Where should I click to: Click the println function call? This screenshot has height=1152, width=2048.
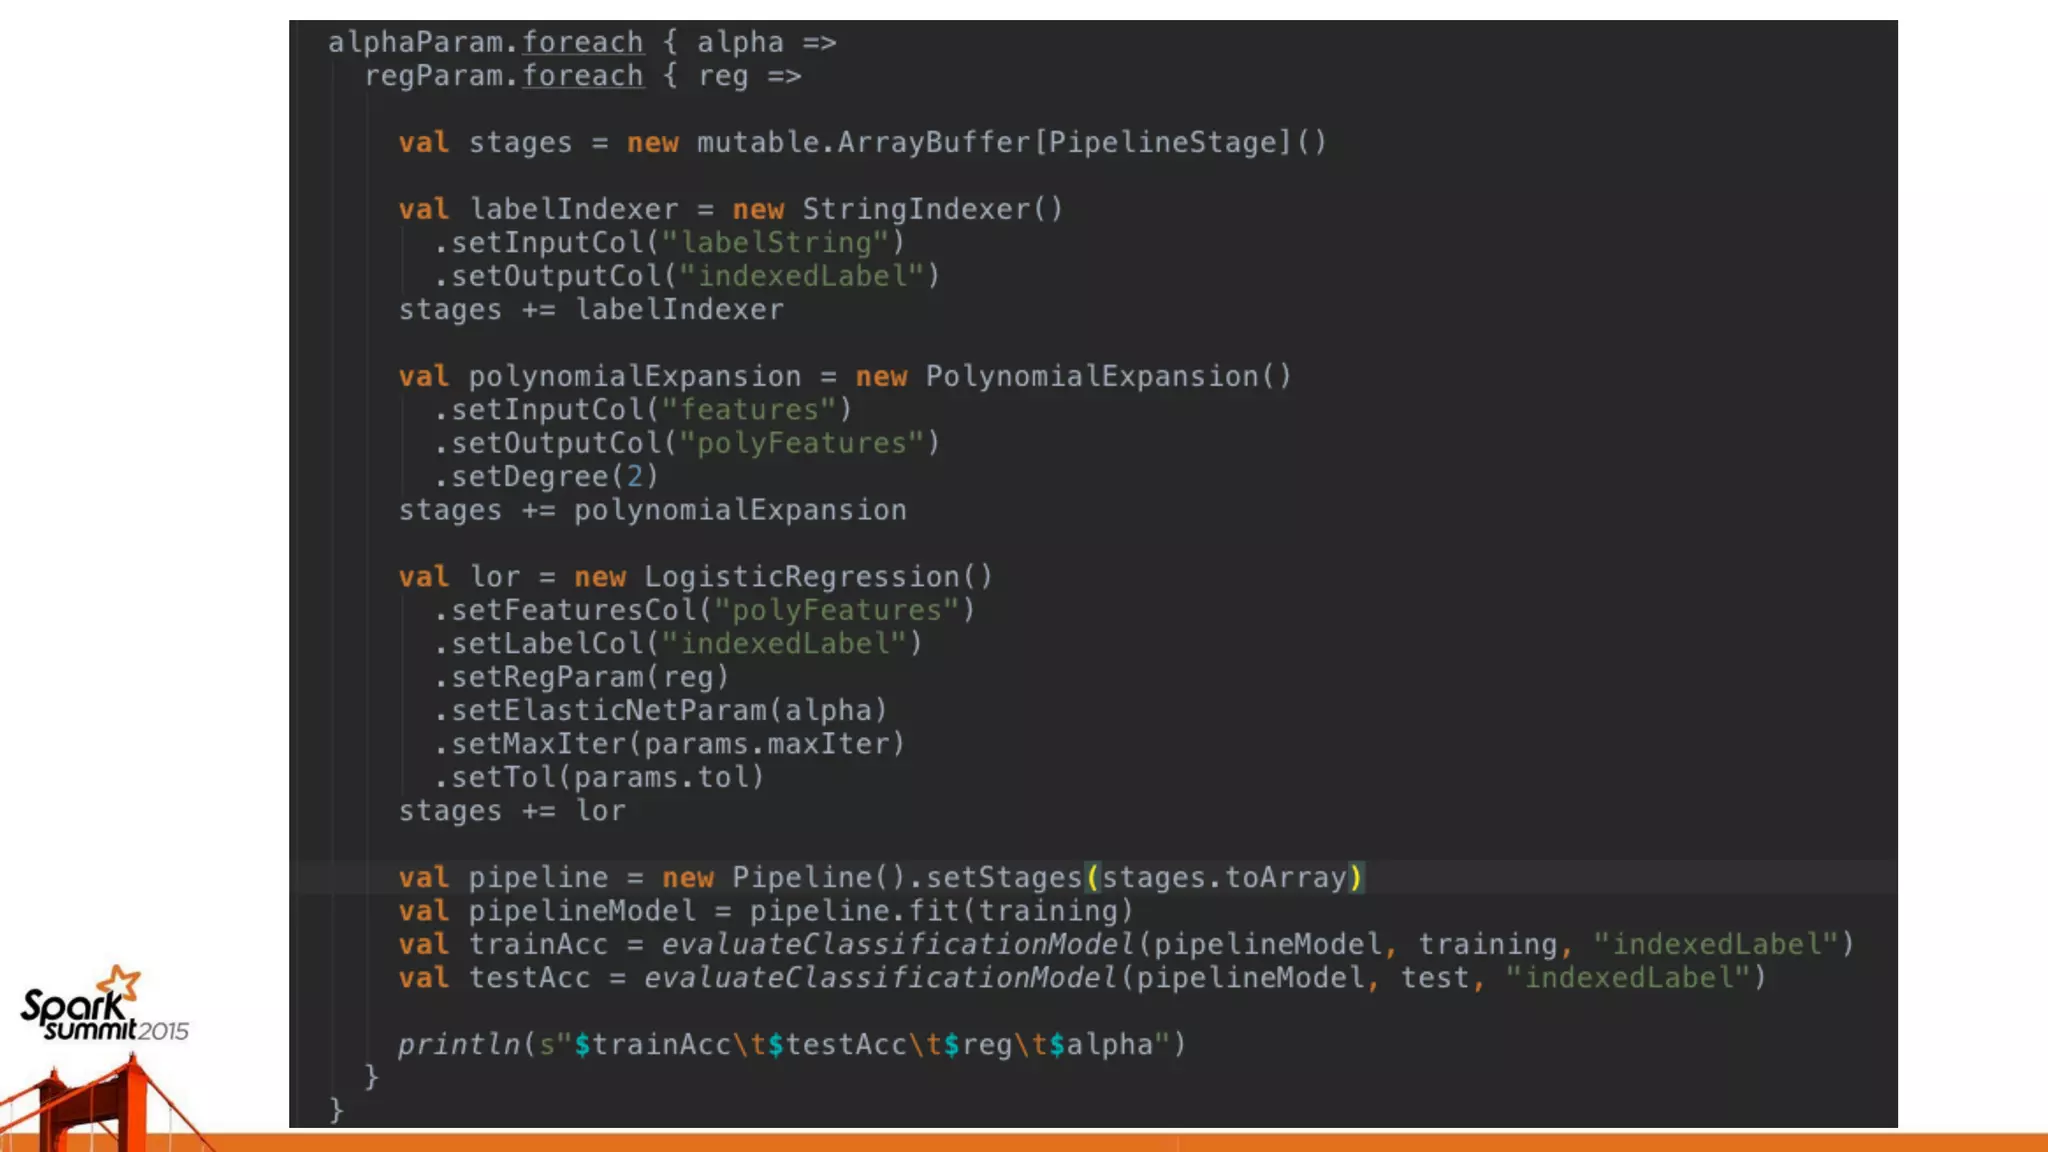click(459, 1044)
